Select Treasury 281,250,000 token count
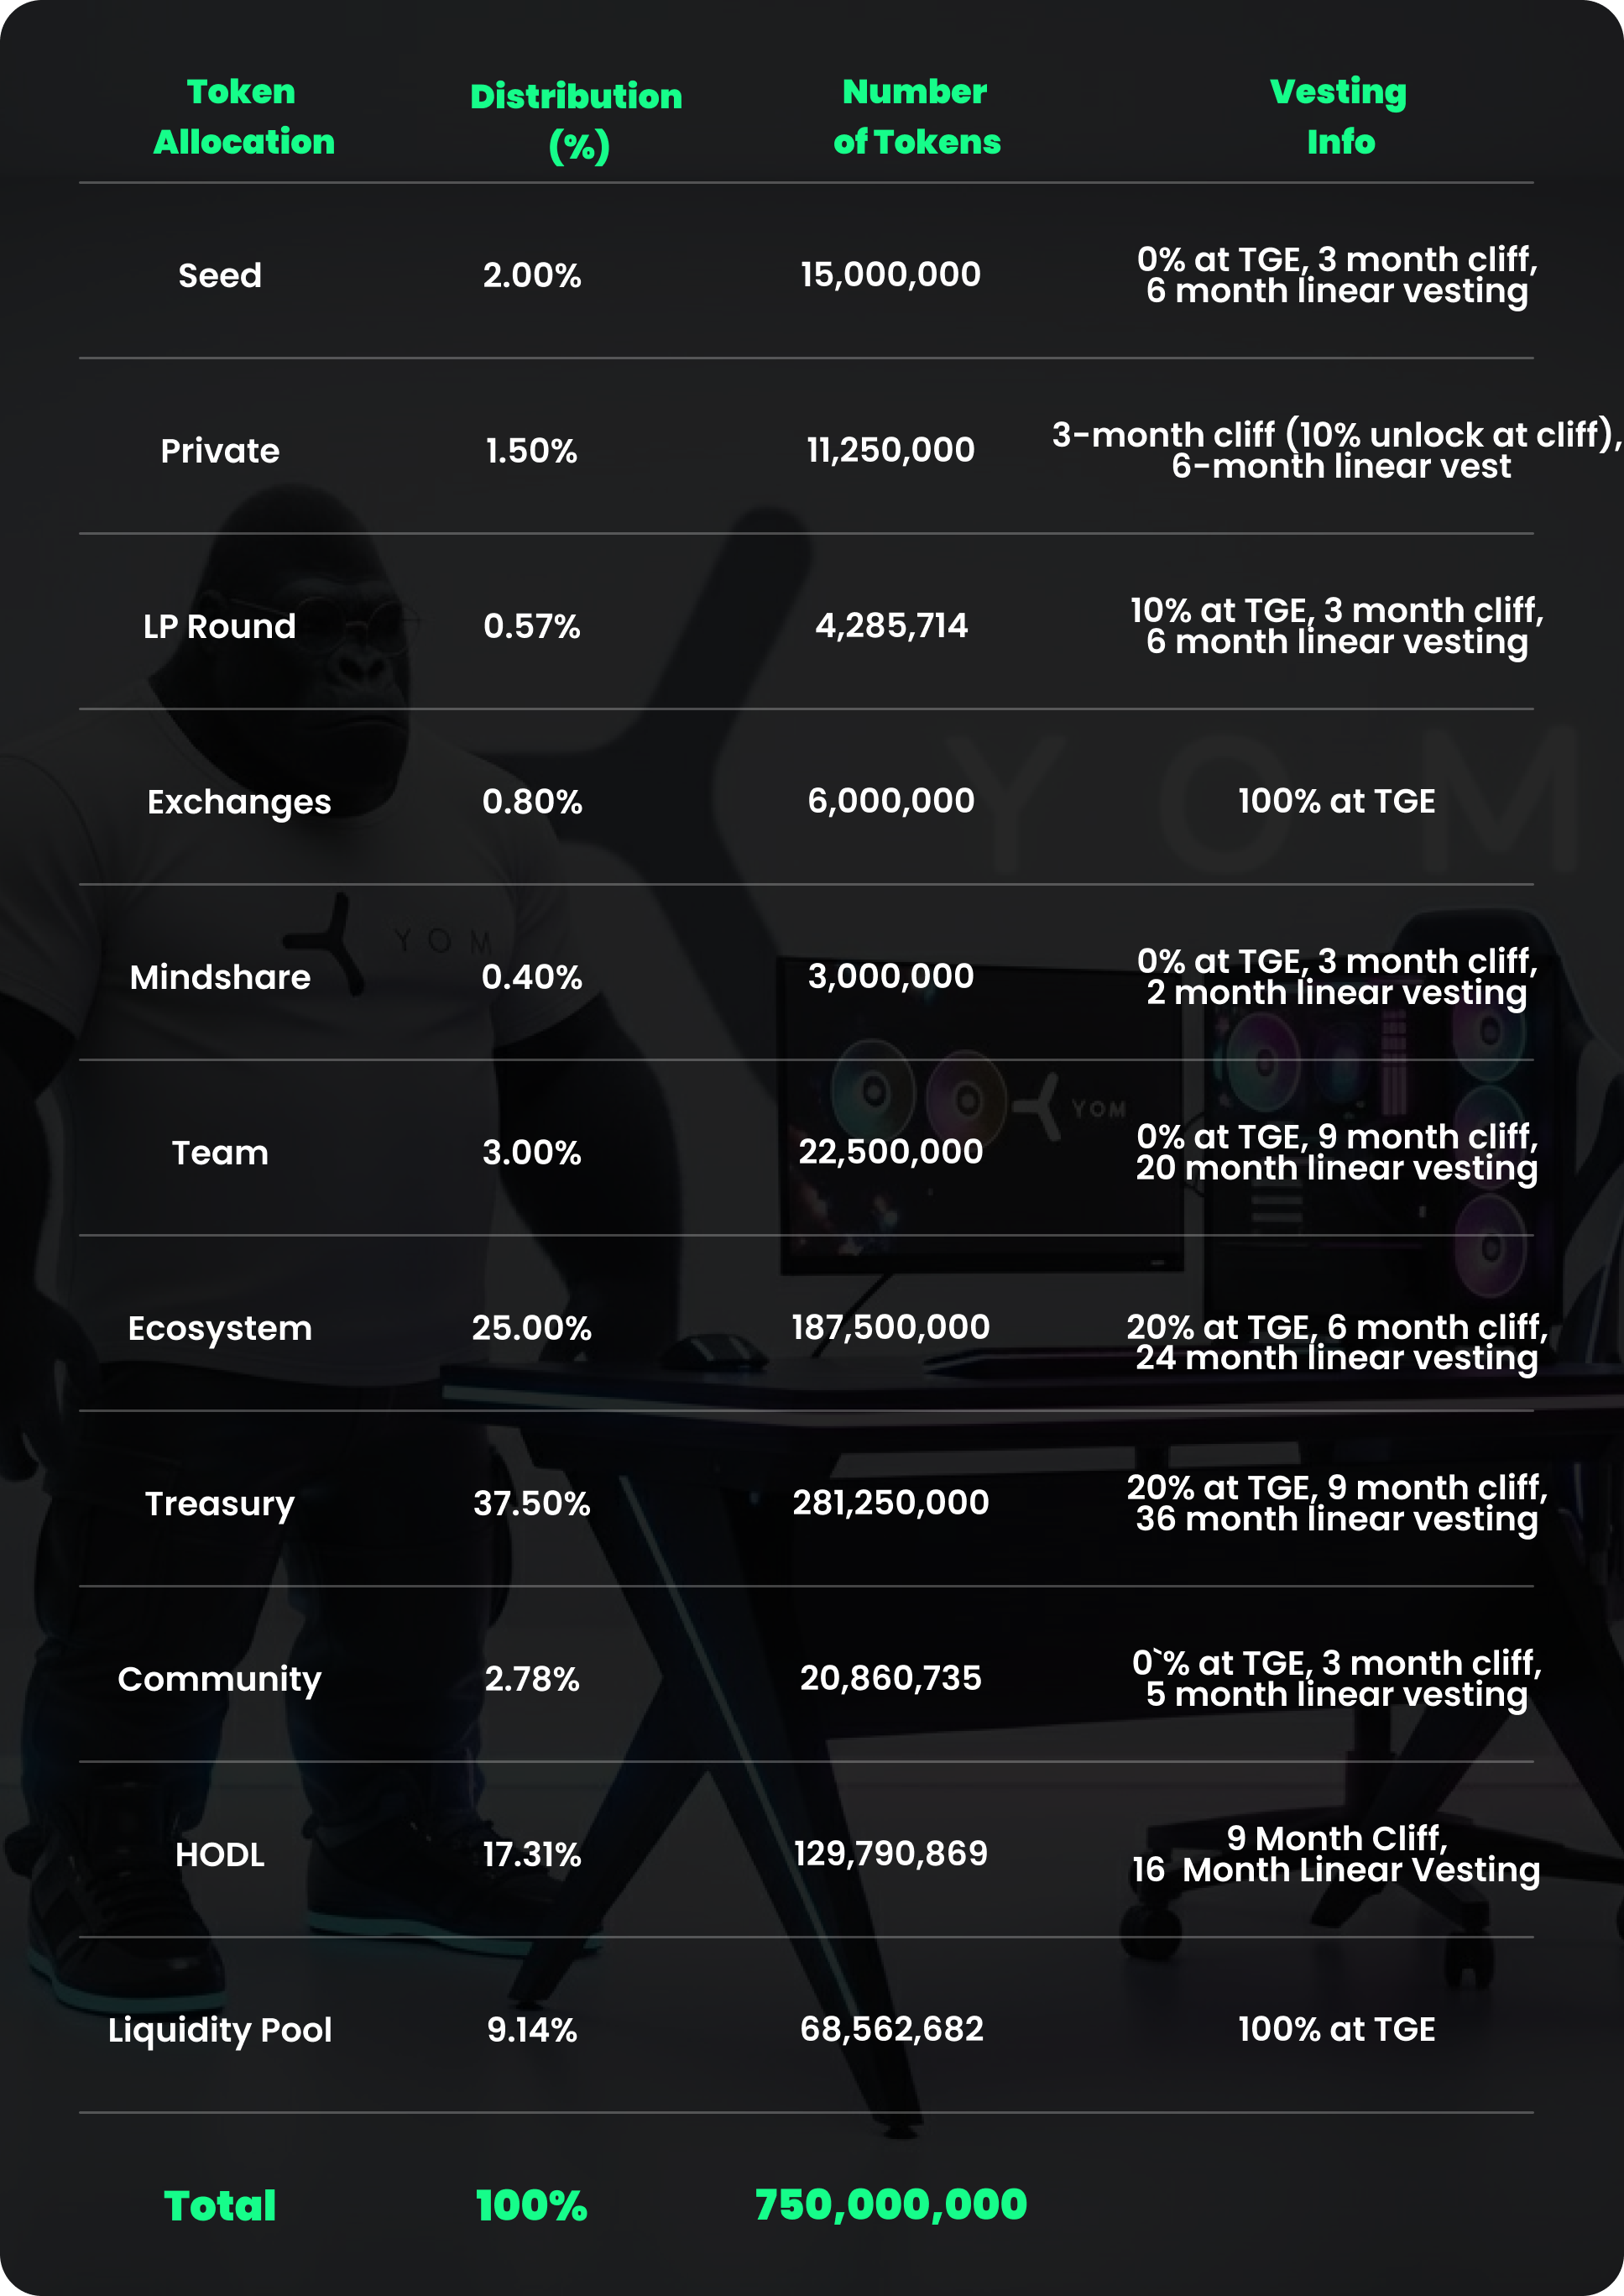 pyautogui.click(x=891, y=1503)
